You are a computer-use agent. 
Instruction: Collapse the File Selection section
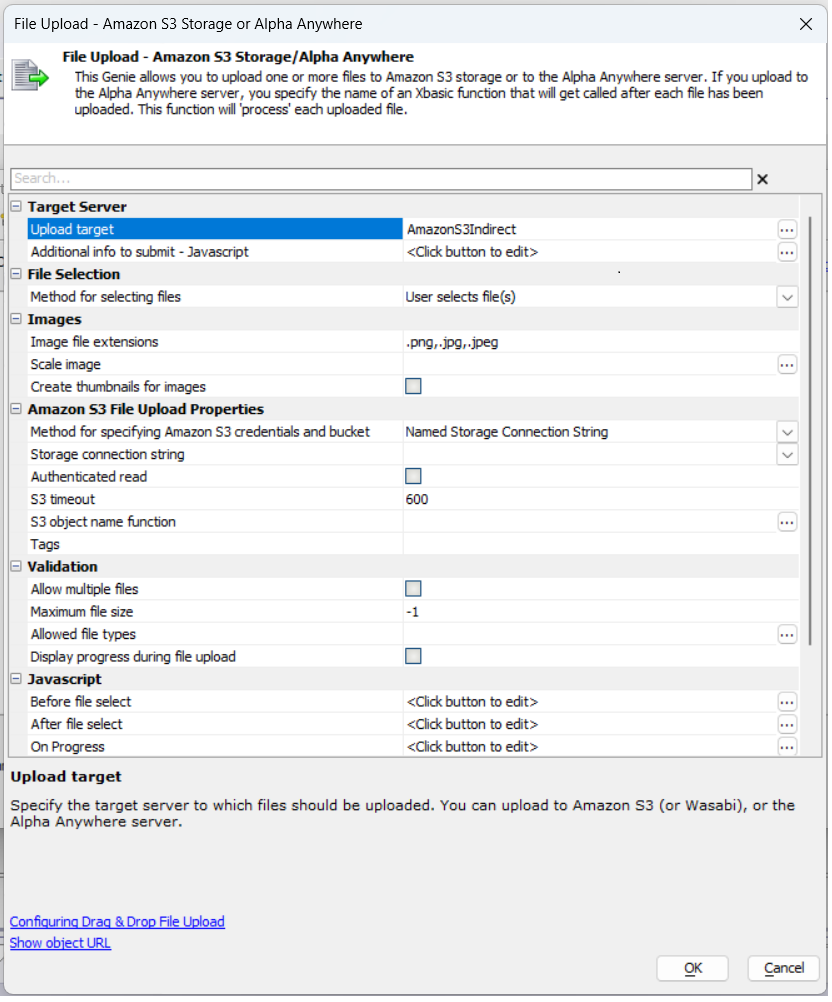(x=17, y=275)
